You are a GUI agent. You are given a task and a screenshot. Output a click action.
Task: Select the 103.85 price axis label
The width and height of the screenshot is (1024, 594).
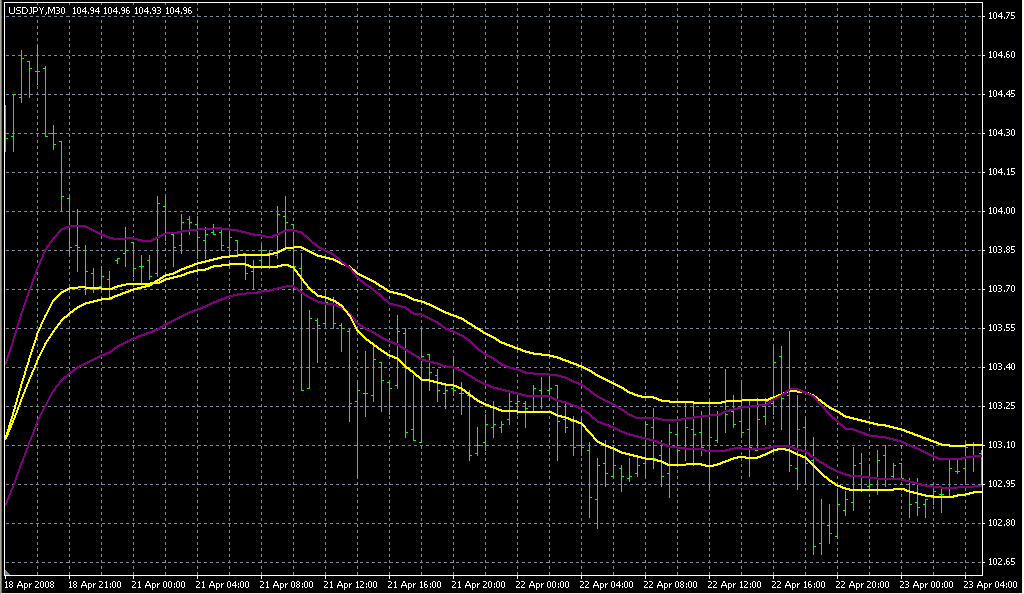1001,250
